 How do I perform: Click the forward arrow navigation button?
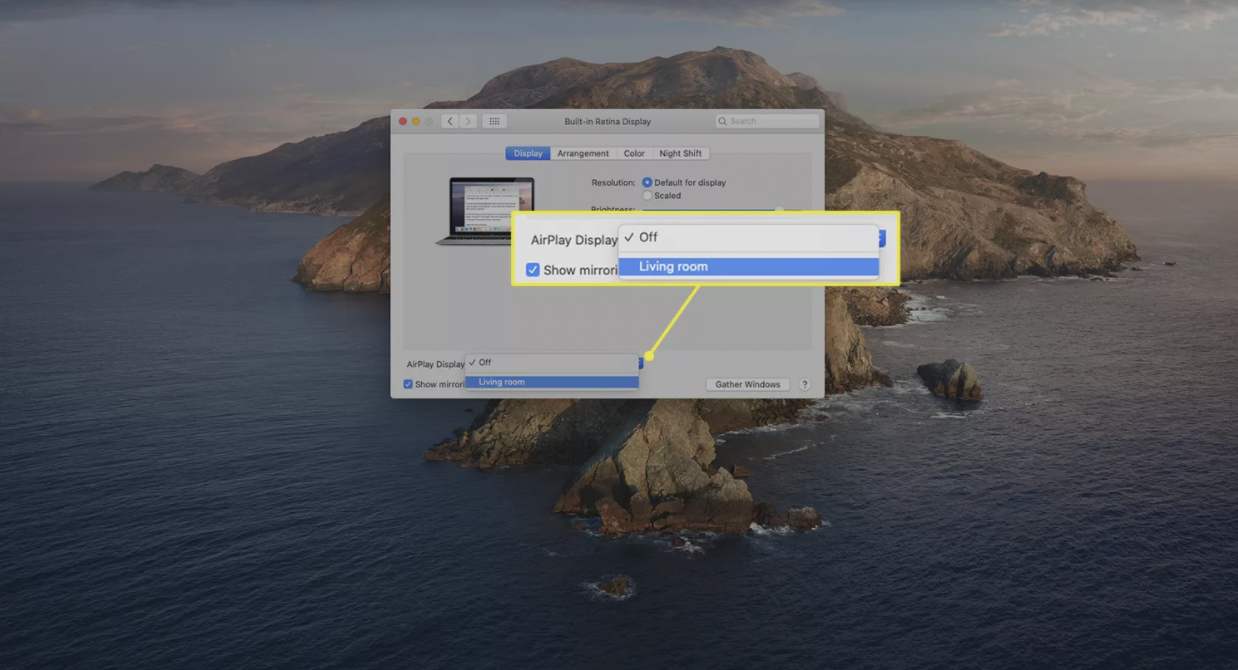point(468,121)
